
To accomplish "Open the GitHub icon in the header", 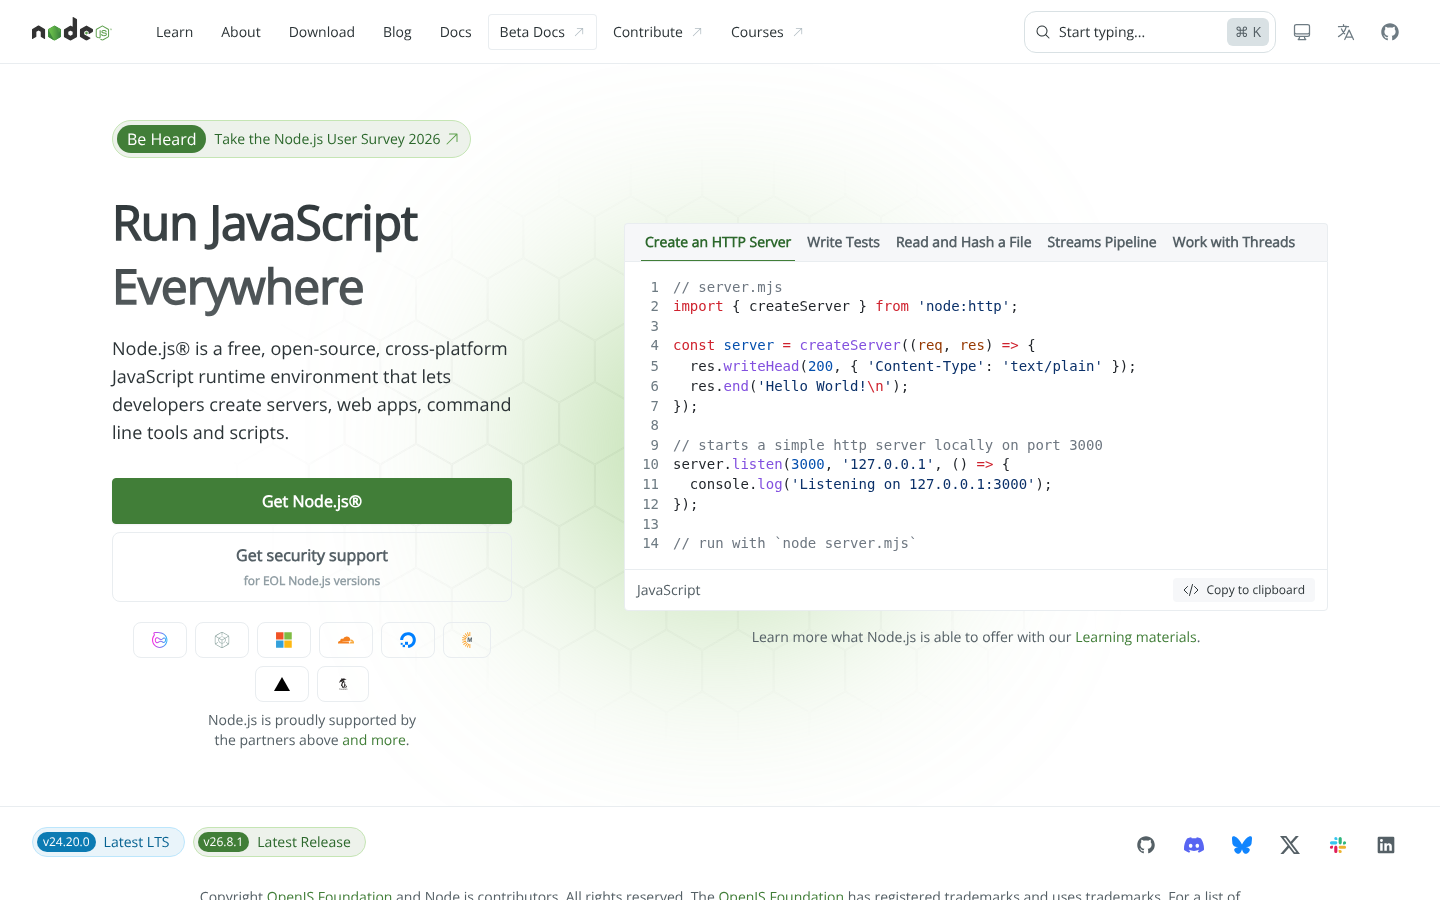I will click(1390, 32).
